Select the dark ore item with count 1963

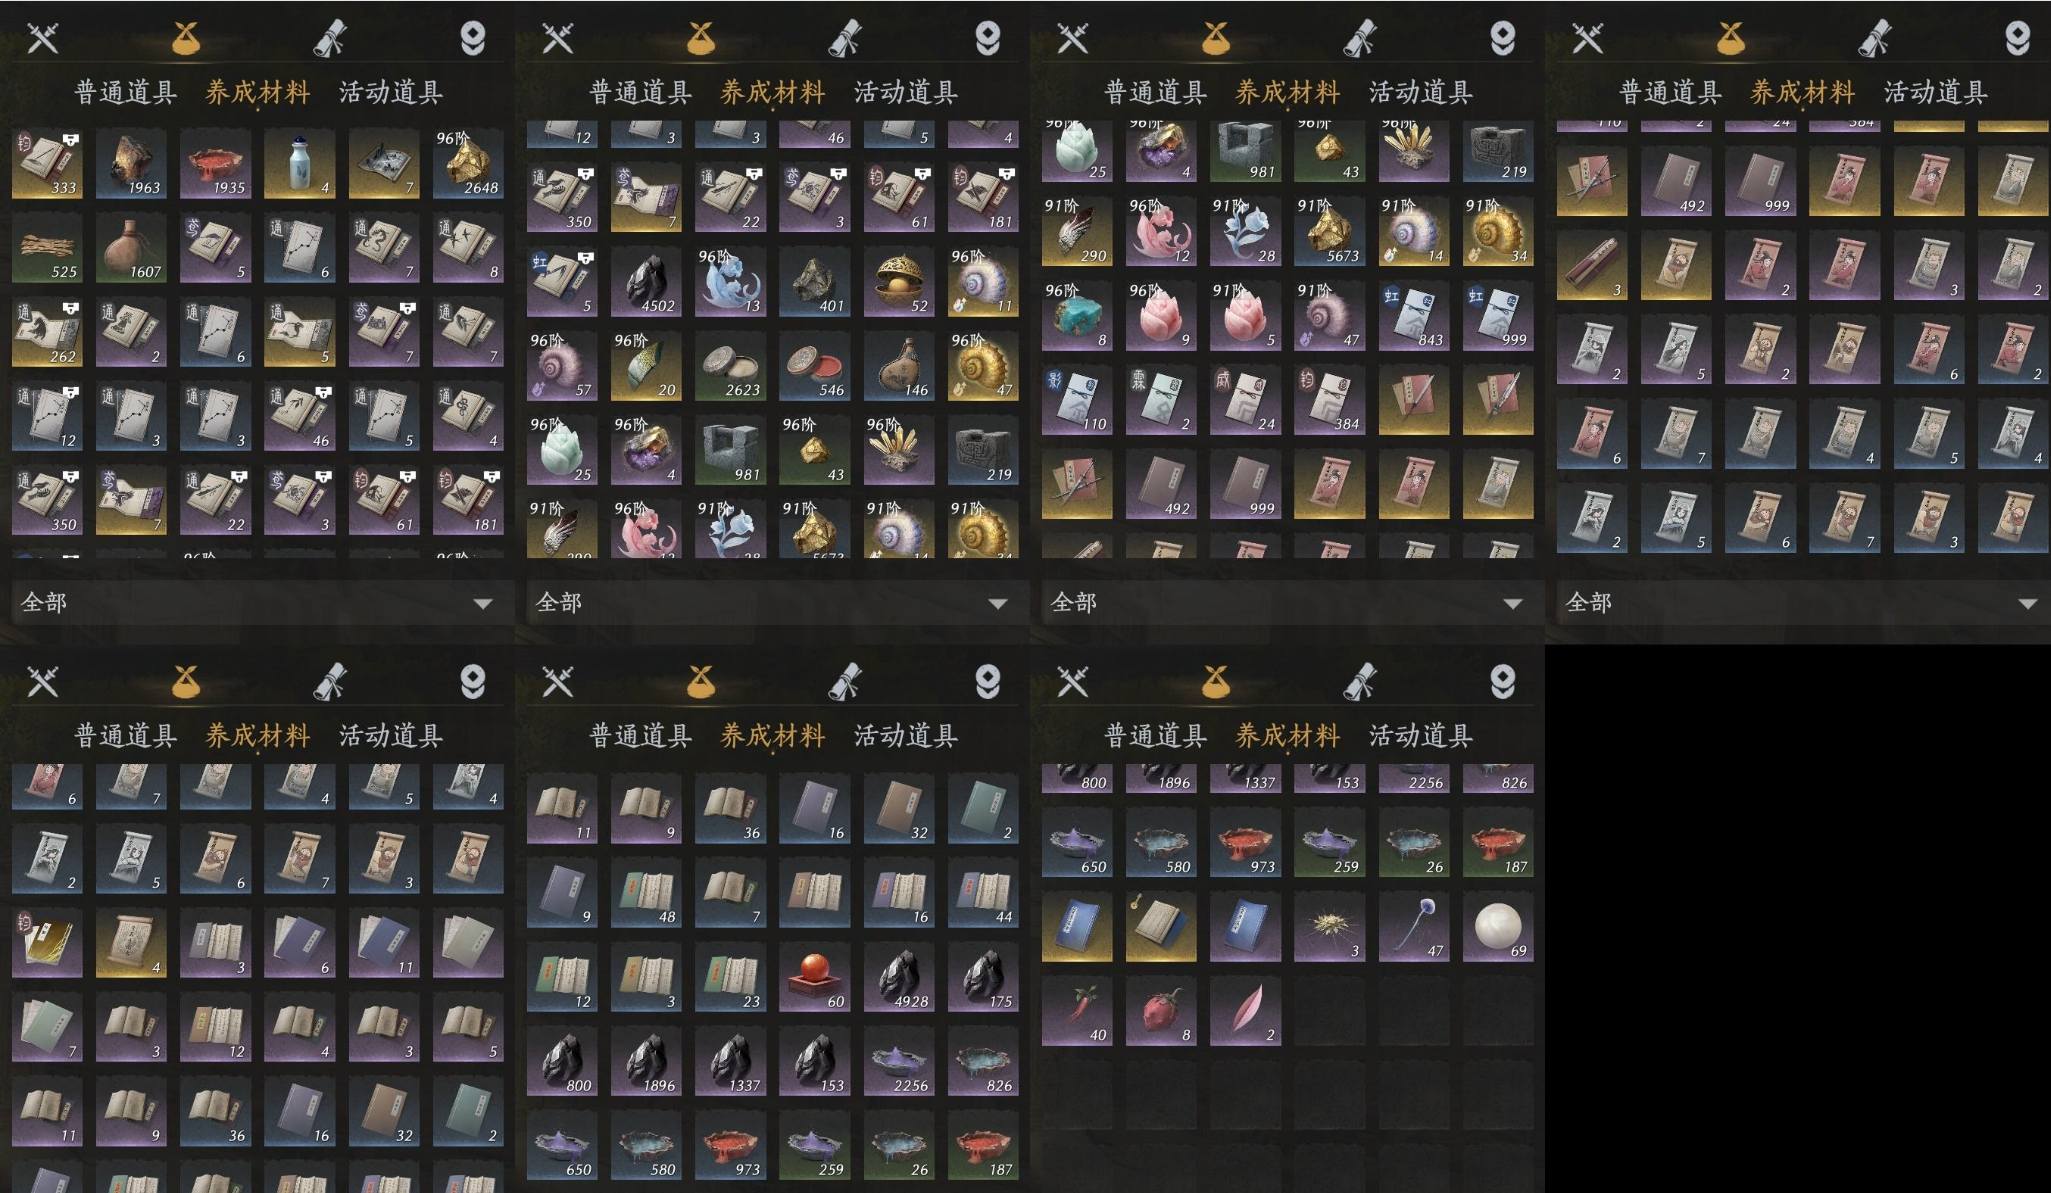pyautogui.click(x=131, y=164)
